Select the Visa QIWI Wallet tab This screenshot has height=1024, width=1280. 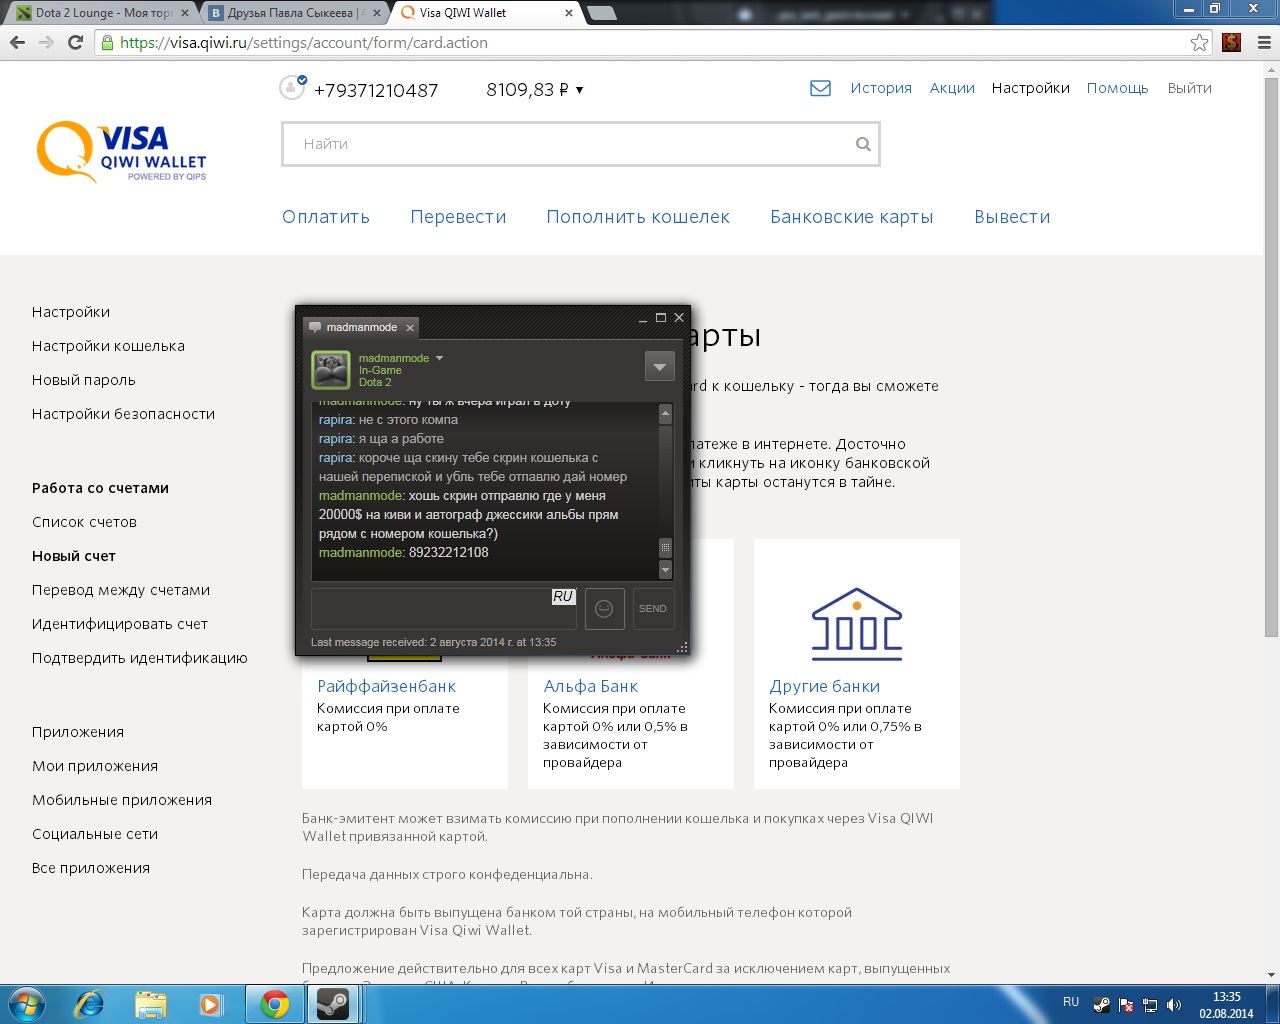tap(485, 13)
